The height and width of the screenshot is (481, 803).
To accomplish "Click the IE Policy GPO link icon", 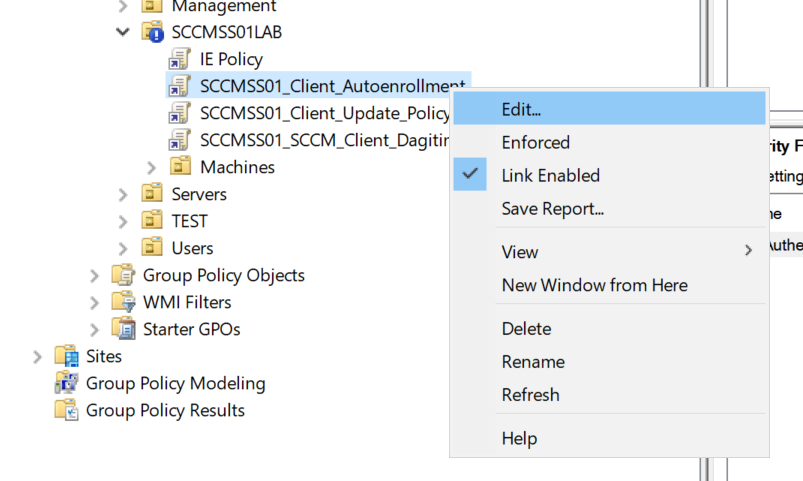I will click(180, 59).
